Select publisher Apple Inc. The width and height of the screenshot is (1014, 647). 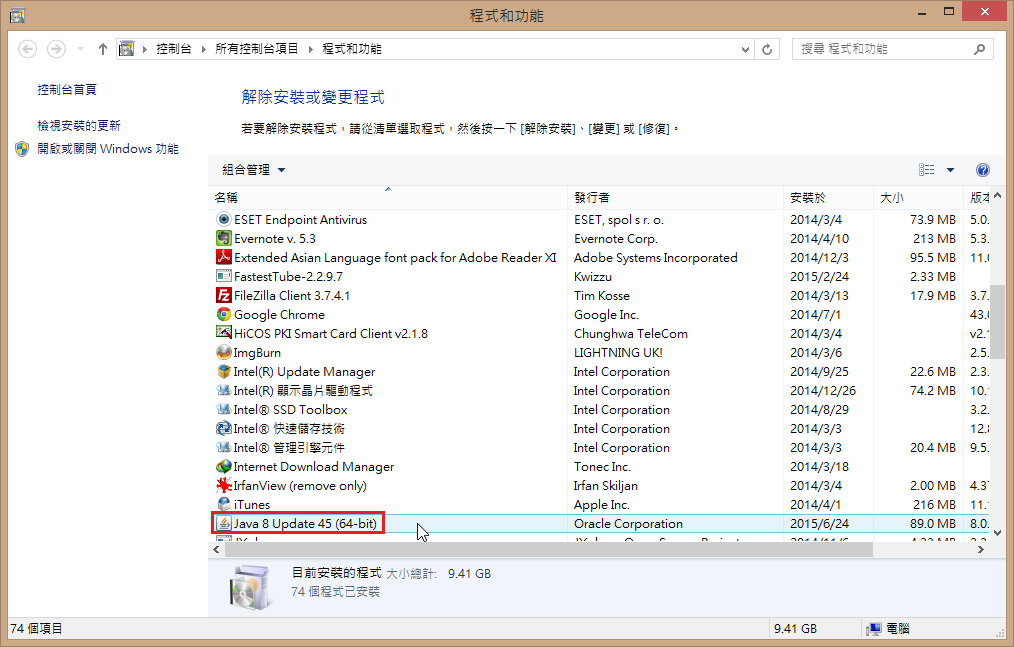pos(601,505)
